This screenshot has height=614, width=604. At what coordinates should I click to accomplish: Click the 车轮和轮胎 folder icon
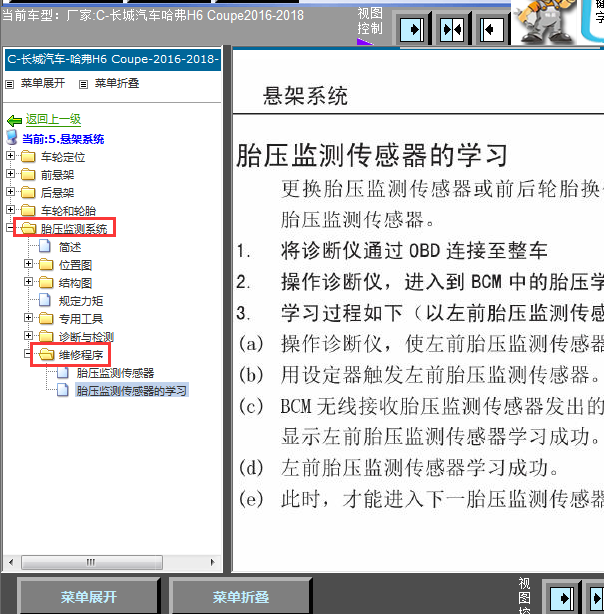(x=28, y=210)
